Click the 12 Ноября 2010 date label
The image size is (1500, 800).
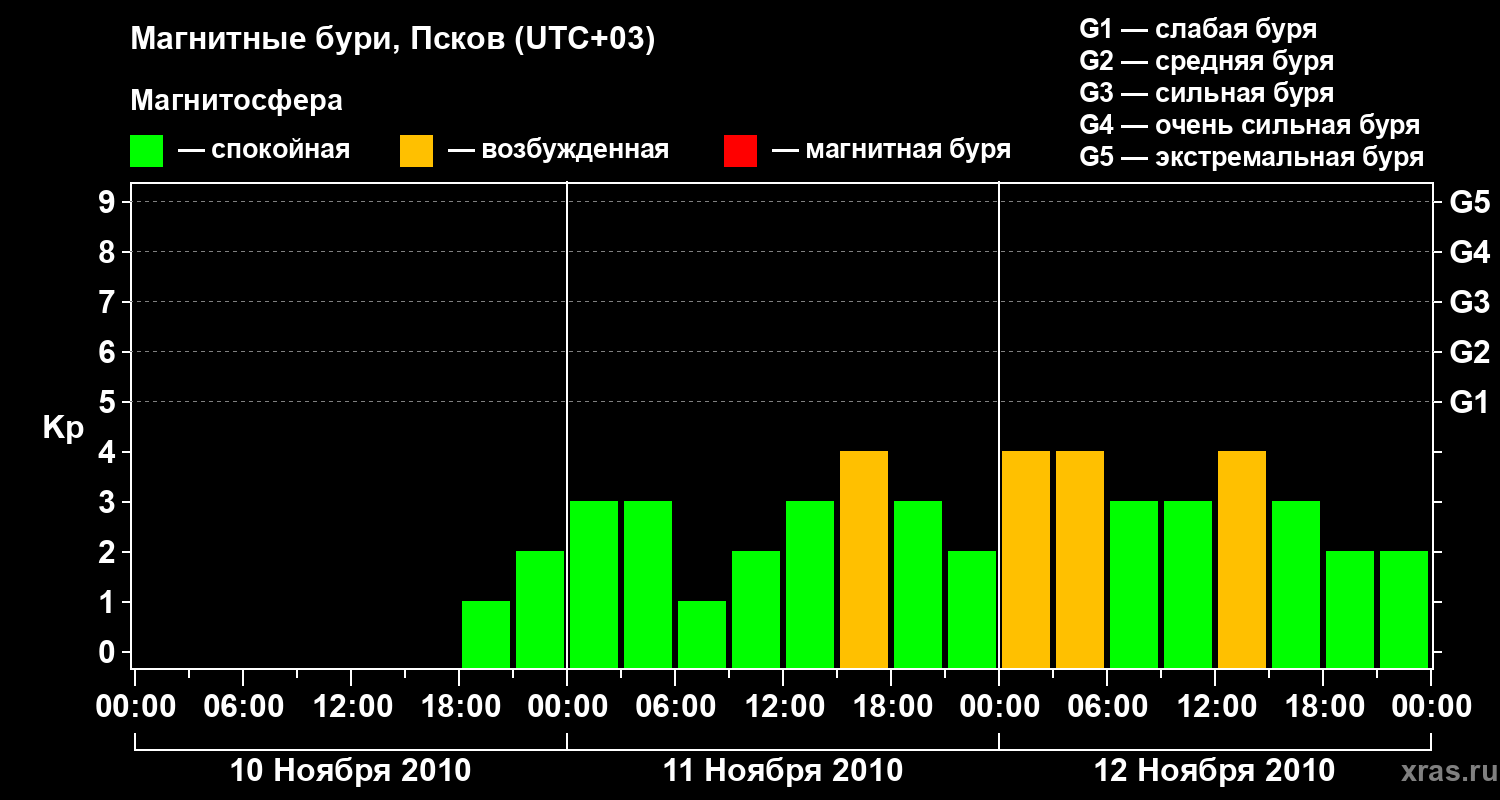[x=1215, y=770]
